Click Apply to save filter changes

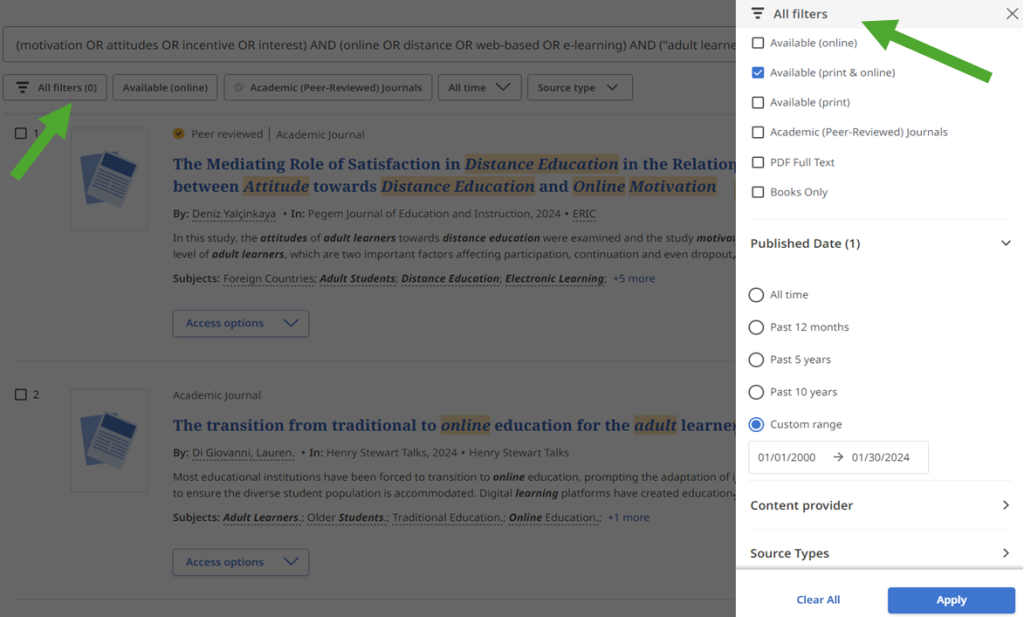tap(950, 600)
